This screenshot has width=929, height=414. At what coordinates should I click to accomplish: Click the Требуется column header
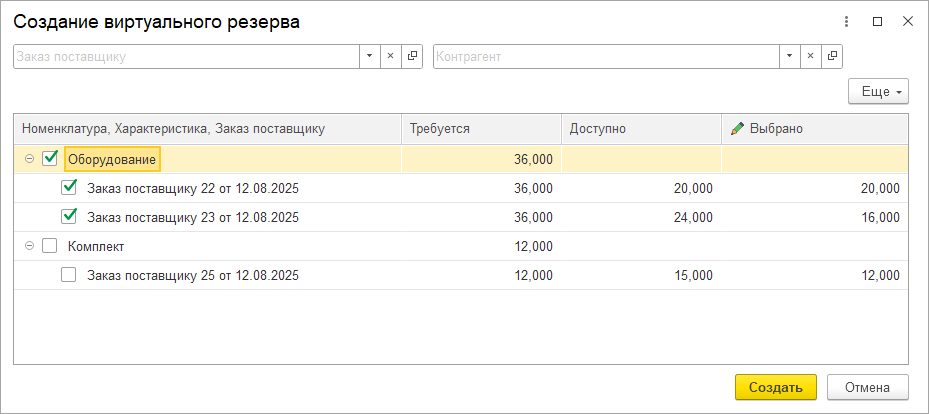482,129
